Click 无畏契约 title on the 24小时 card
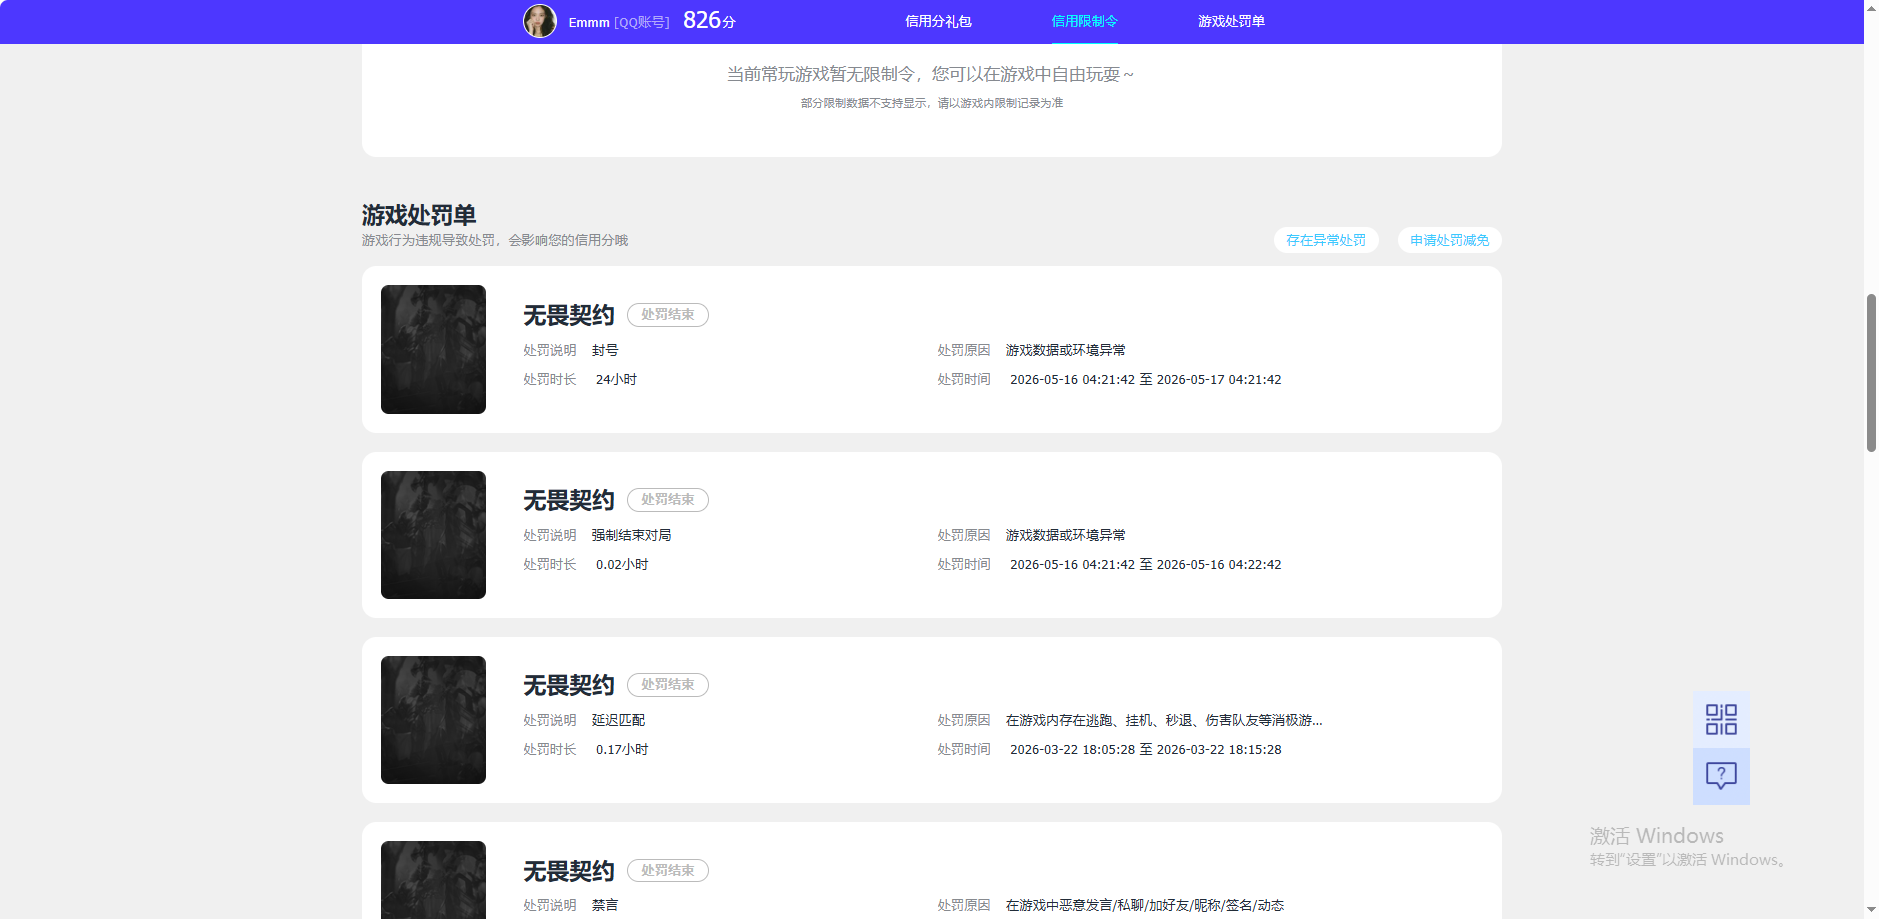Screen dimensions: 1879x919 point(569,316)
